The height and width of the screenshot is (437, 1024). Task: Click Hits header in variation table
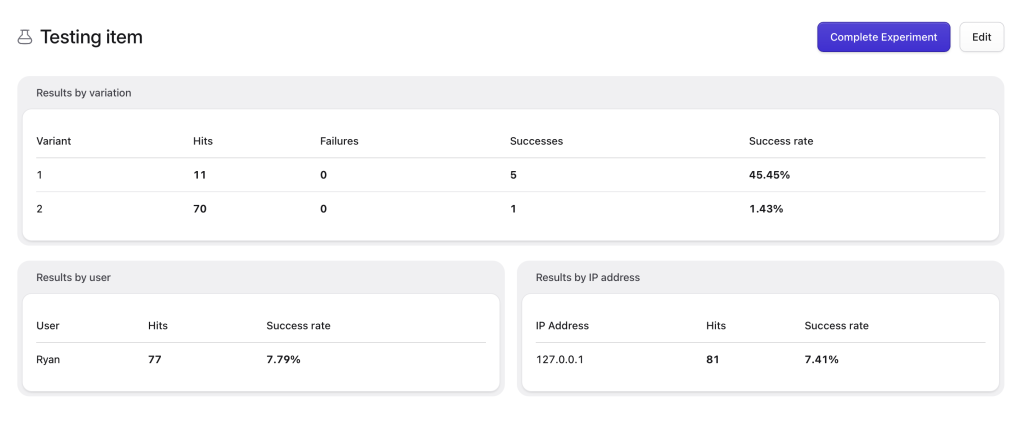click(x=203, y=141)
